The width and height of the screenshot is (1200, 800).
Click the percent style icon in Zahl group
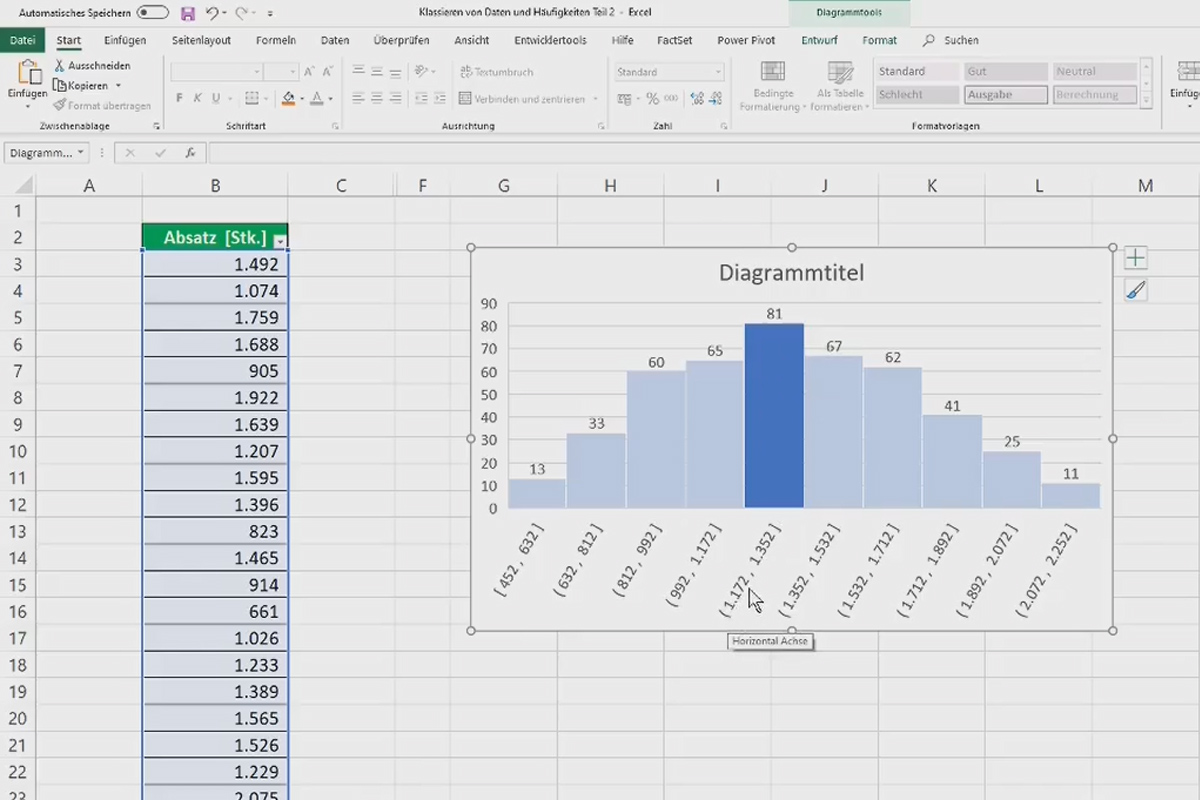(x=651, y=98)
